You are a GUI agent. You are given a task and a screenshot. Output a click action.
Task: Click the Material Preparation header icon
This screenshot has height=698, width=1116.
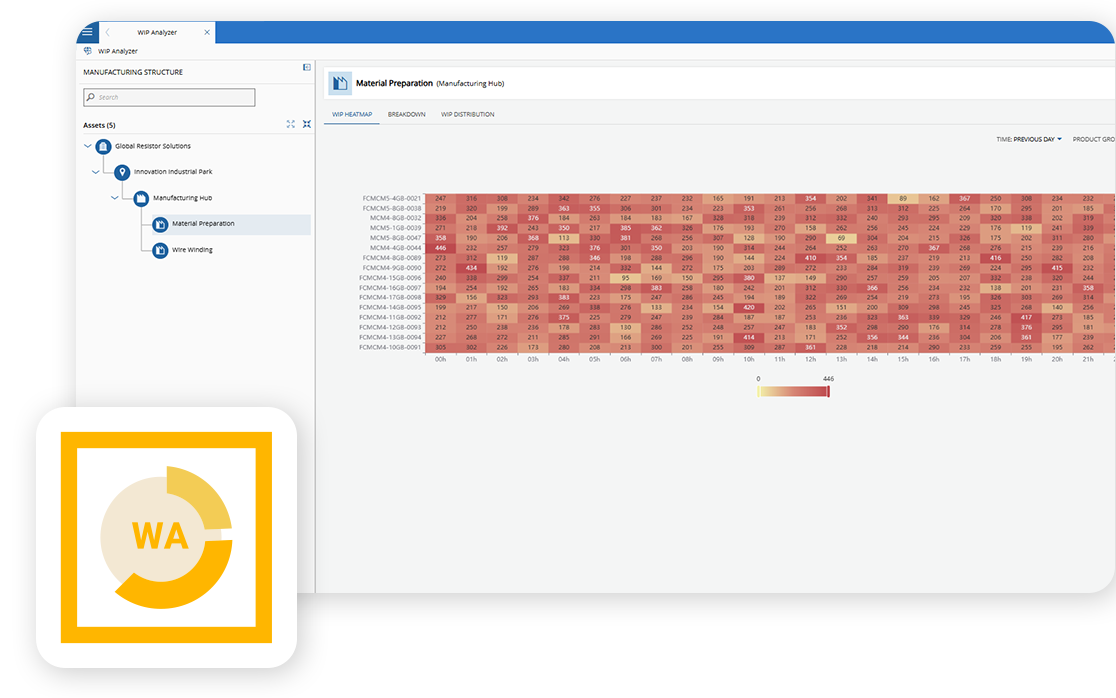coord(339,83)
